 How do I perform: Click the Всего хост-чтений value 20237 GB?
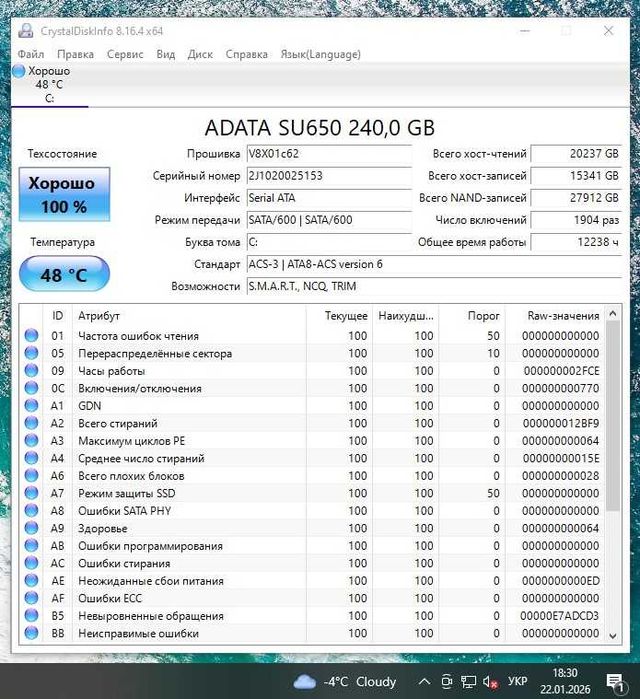576,154
